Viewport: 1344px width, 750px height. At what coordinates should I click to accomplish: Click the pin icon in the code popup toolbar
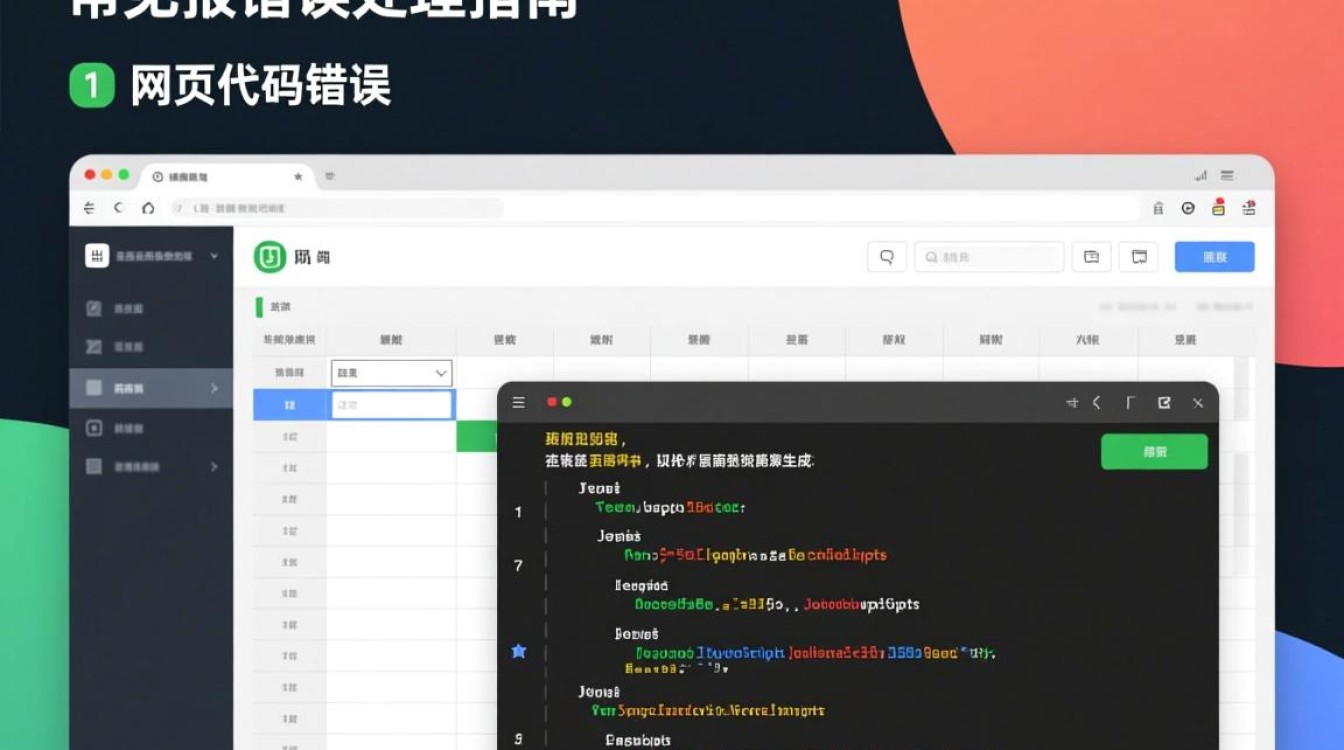click(1071, 403)
